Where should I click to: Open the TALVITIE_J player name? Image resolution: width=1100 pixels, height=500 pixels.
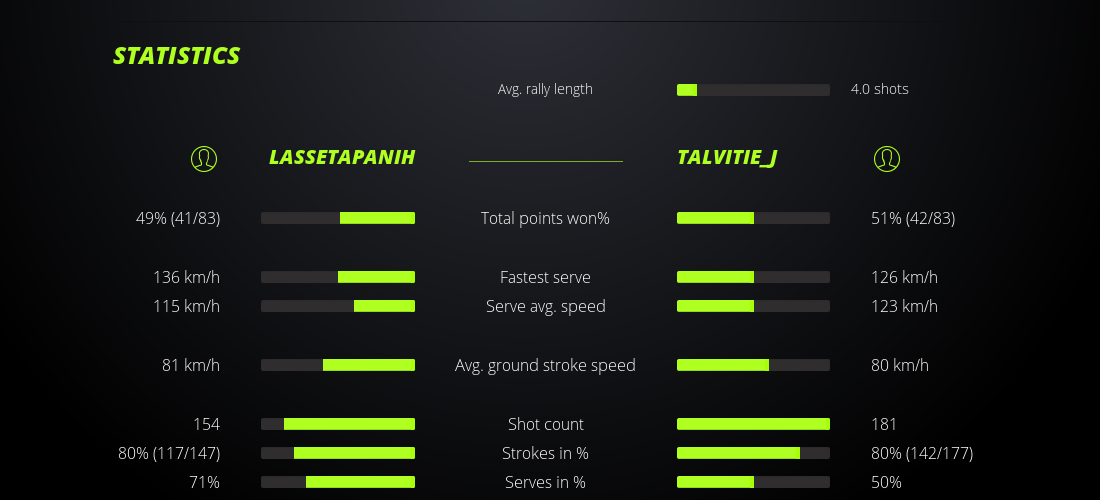point(727,157)
